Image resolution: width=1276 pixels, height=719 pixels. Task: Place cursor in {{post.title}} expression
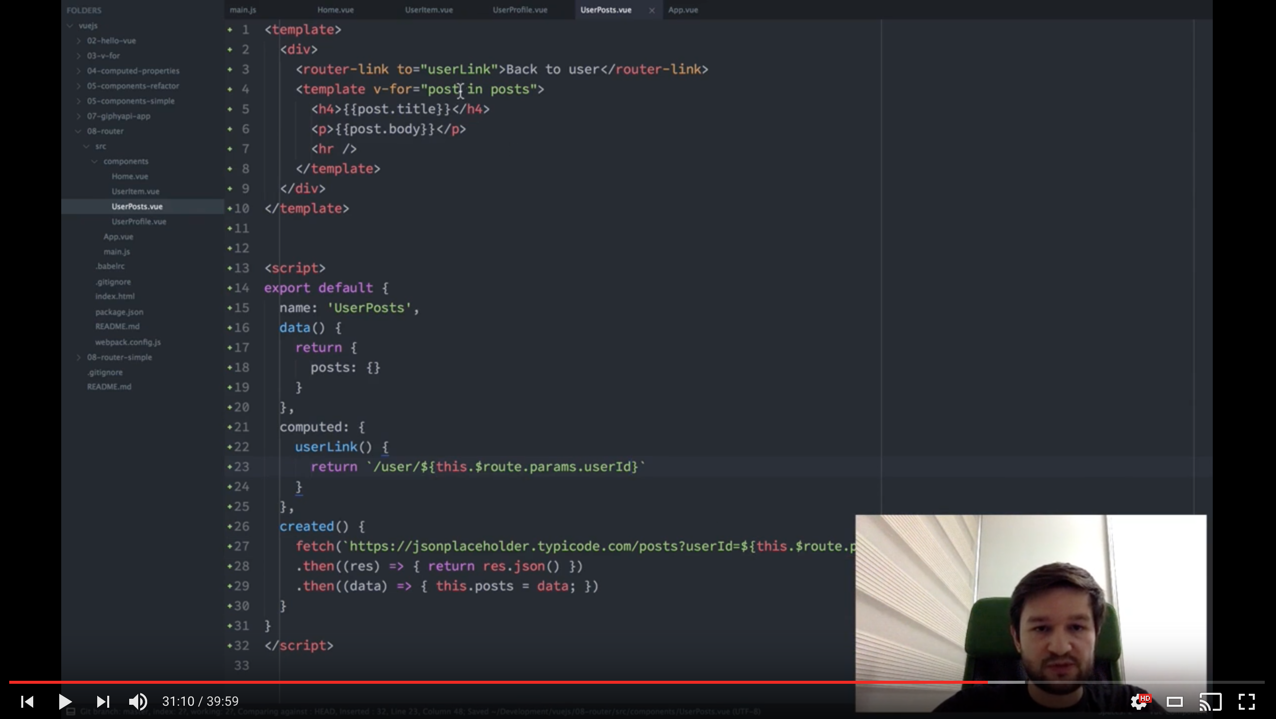(x=397, y=109)
